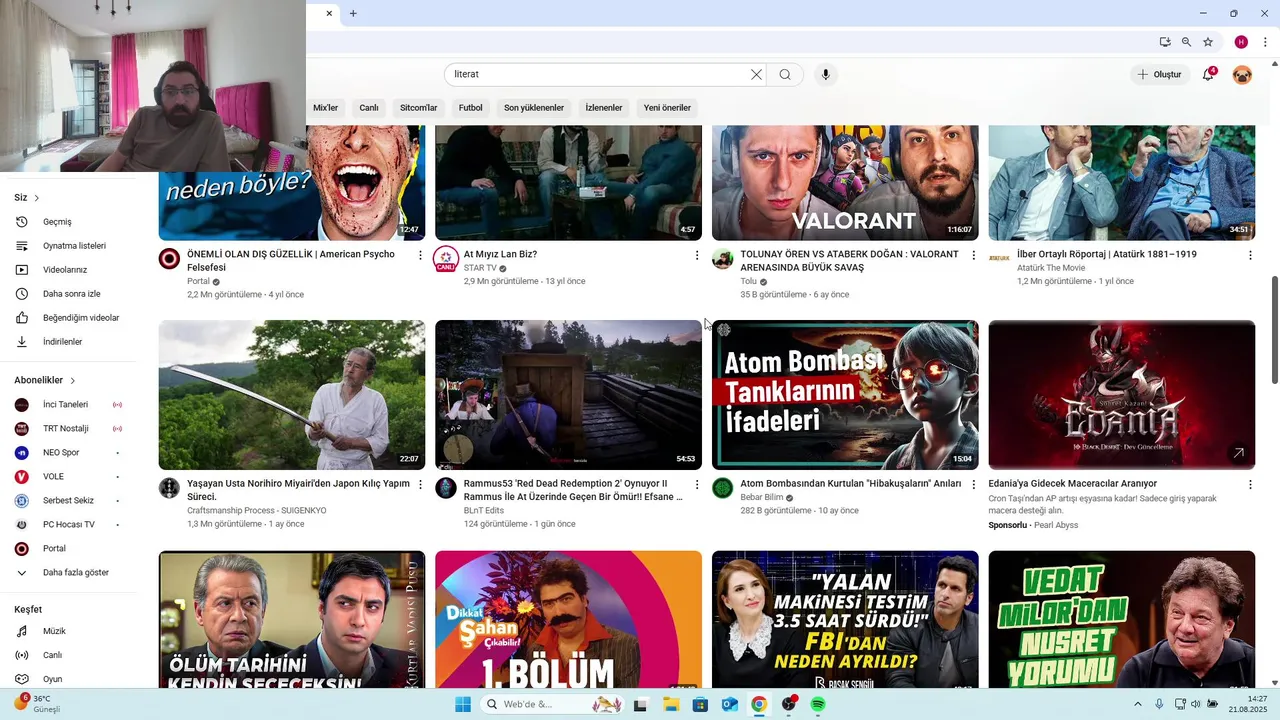Viewport: 1280px width, 720px height.
Task: Bookmark the page with the star icon
Action: 1208,42
